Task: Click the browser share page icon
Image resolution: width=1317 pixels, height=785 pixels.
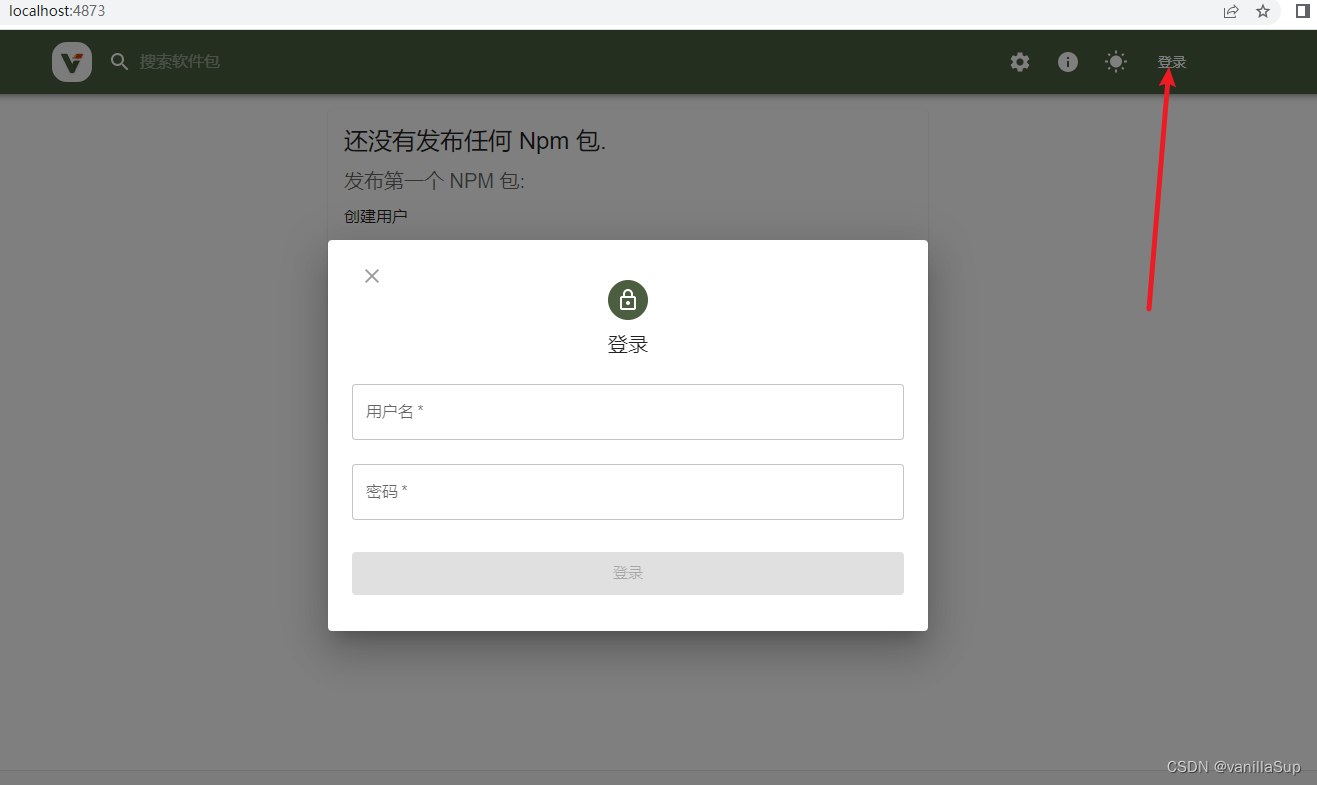Action: (x=1231, y=12)
